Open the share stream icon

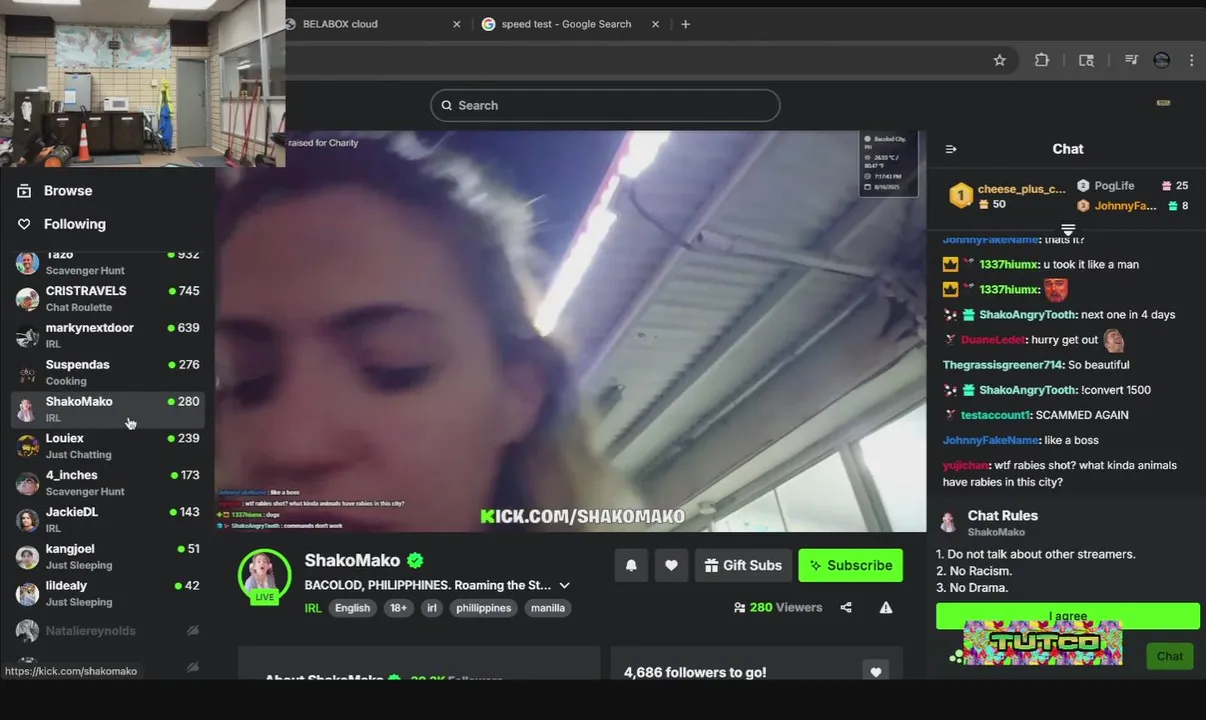click(846, 607)
